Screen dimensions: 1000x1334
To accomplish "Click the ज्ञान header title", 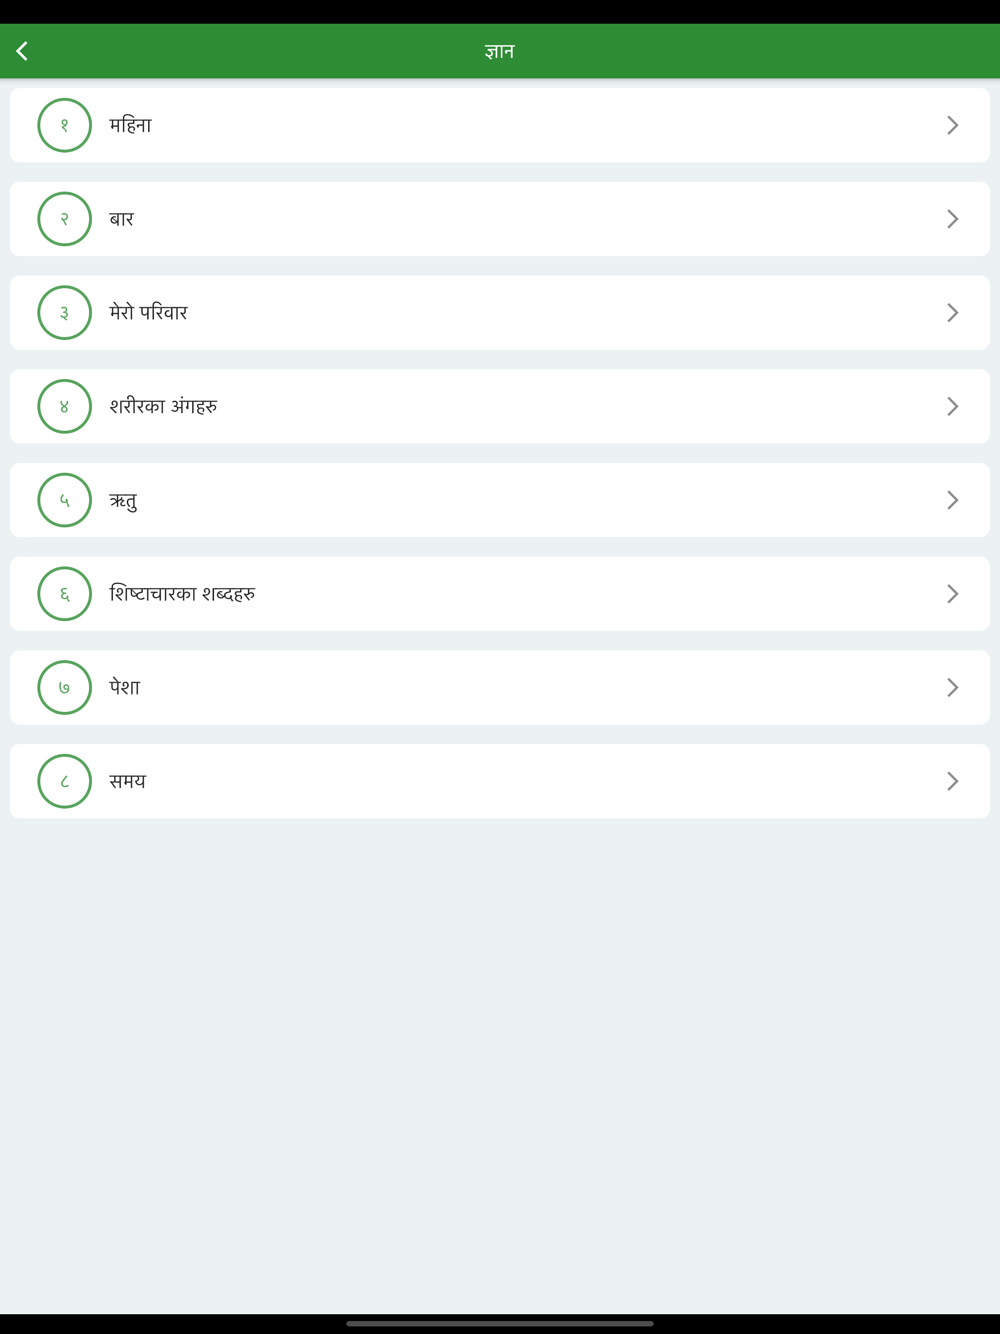I will (x=499, y=51).
